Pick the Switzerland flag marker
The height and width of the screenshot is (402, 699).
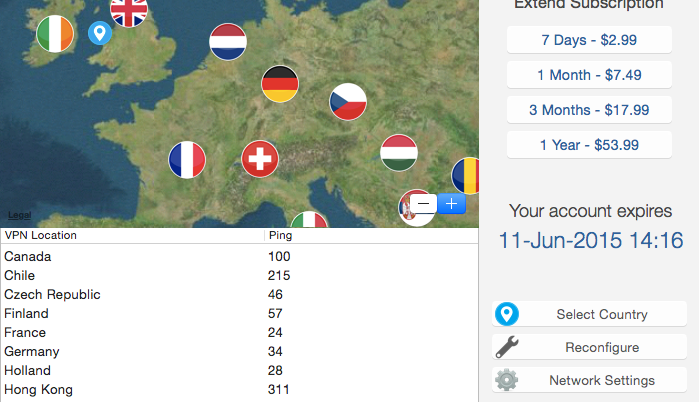point(260,158)
